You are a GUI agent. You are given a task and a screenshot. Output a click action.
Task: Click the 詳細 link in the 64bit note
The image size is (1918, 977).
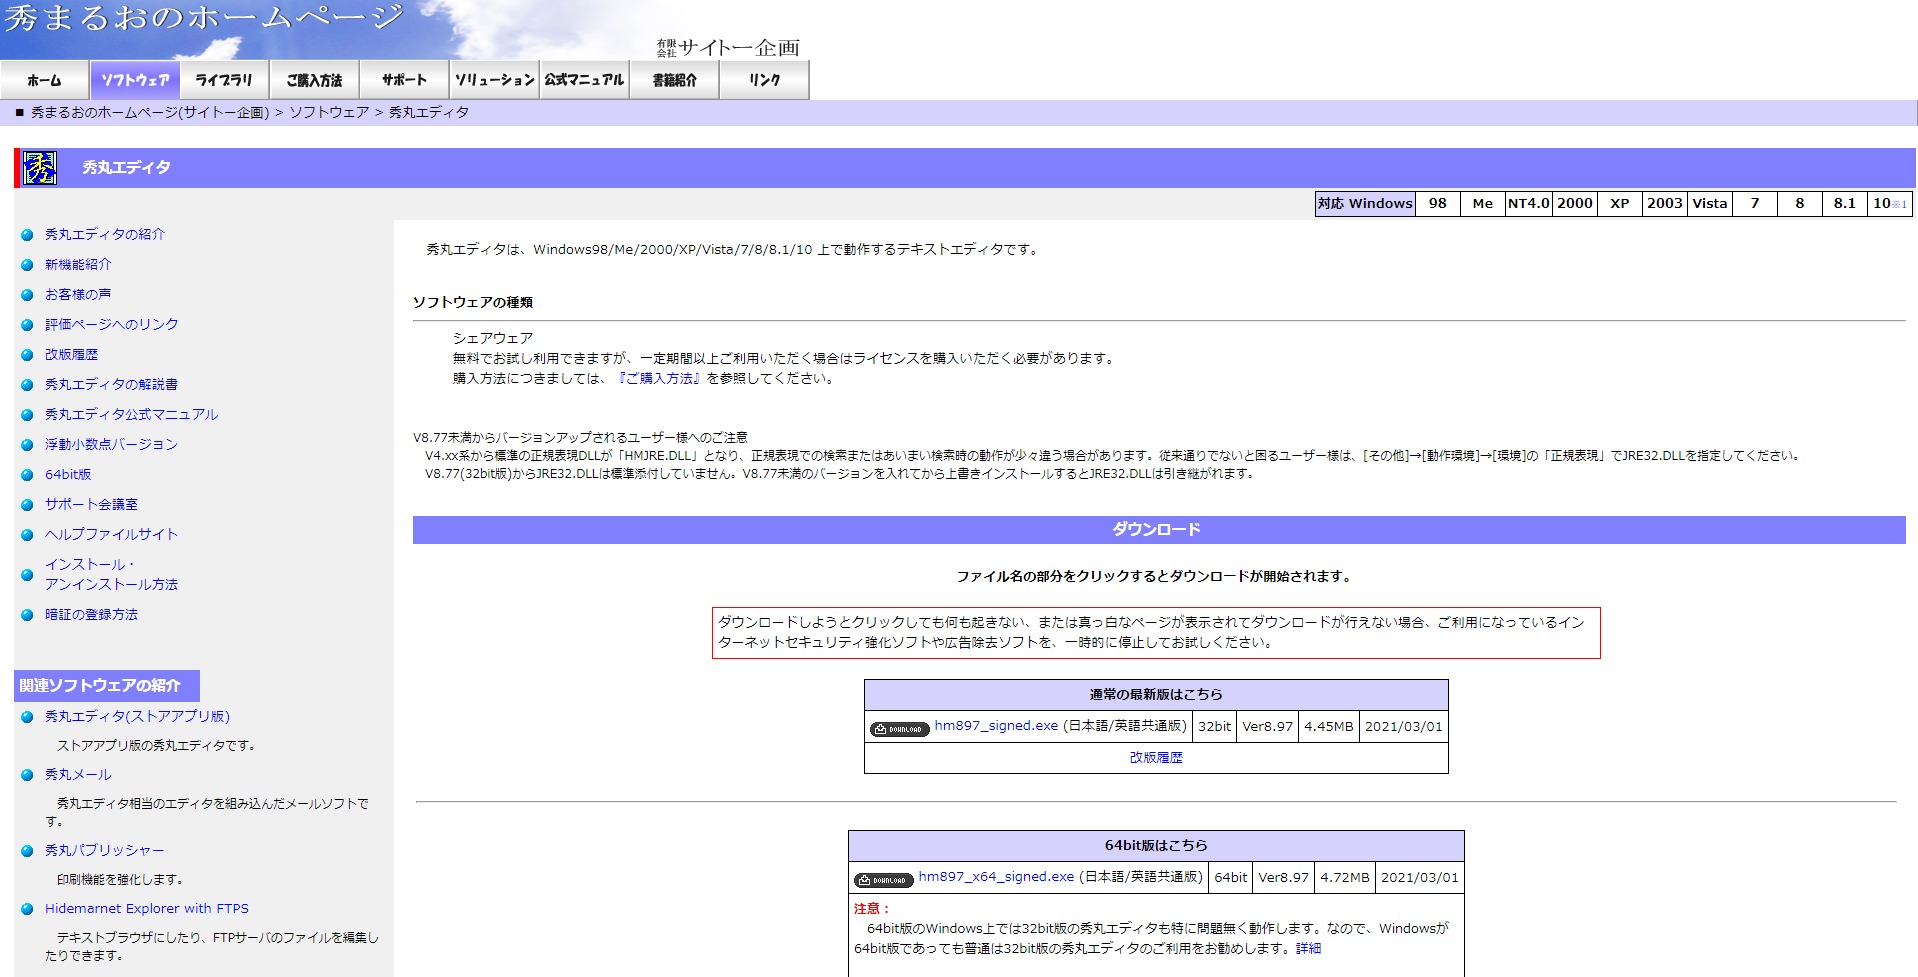tap(1308, 948)
